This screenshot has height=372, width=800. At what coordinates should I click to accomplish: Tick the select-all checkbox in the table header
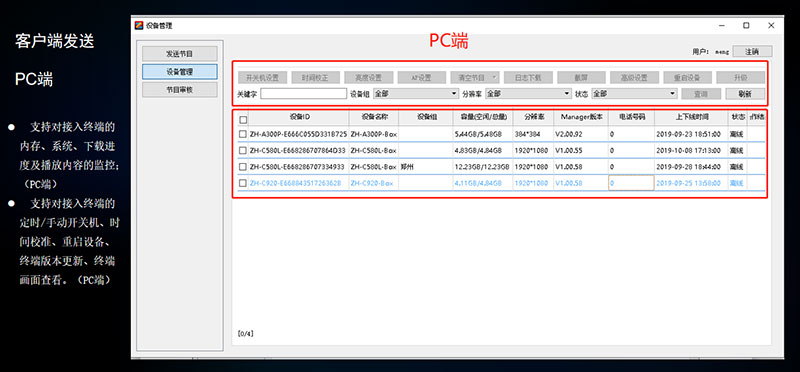[x=243, y=120]
